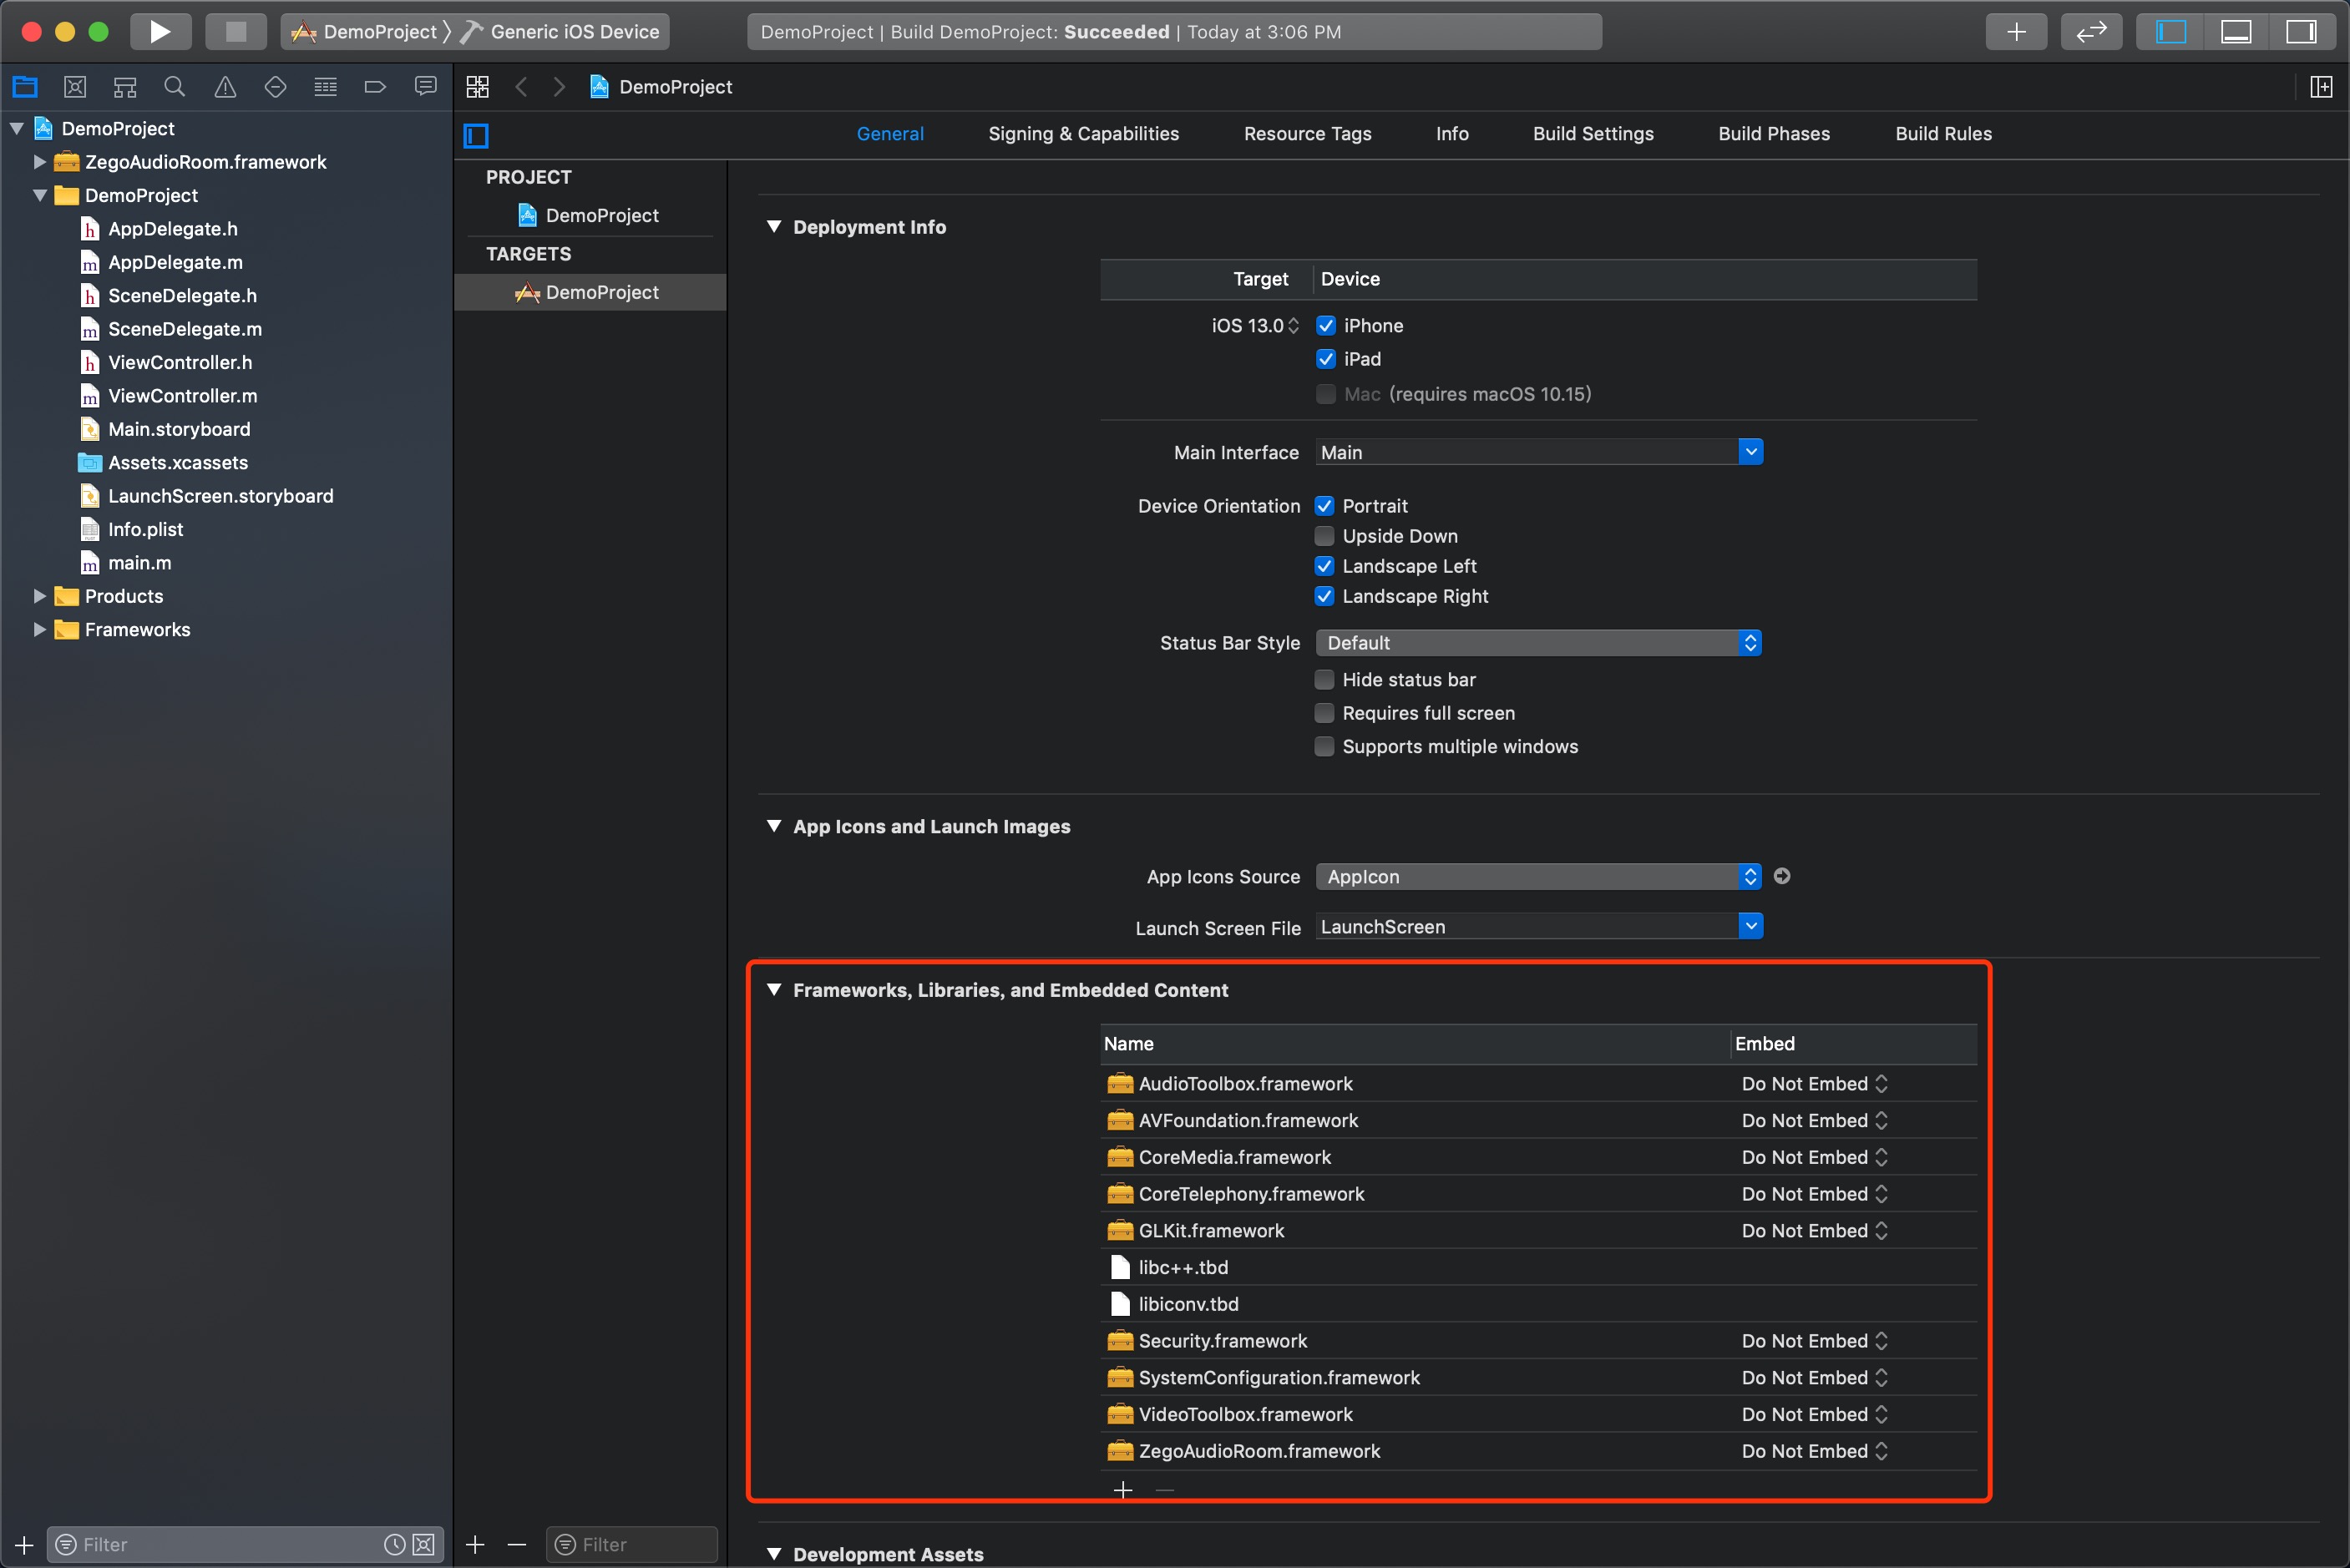Open the Build Phases tab
Viewport: 2350px width, 1568px height.
(1774, 134)
